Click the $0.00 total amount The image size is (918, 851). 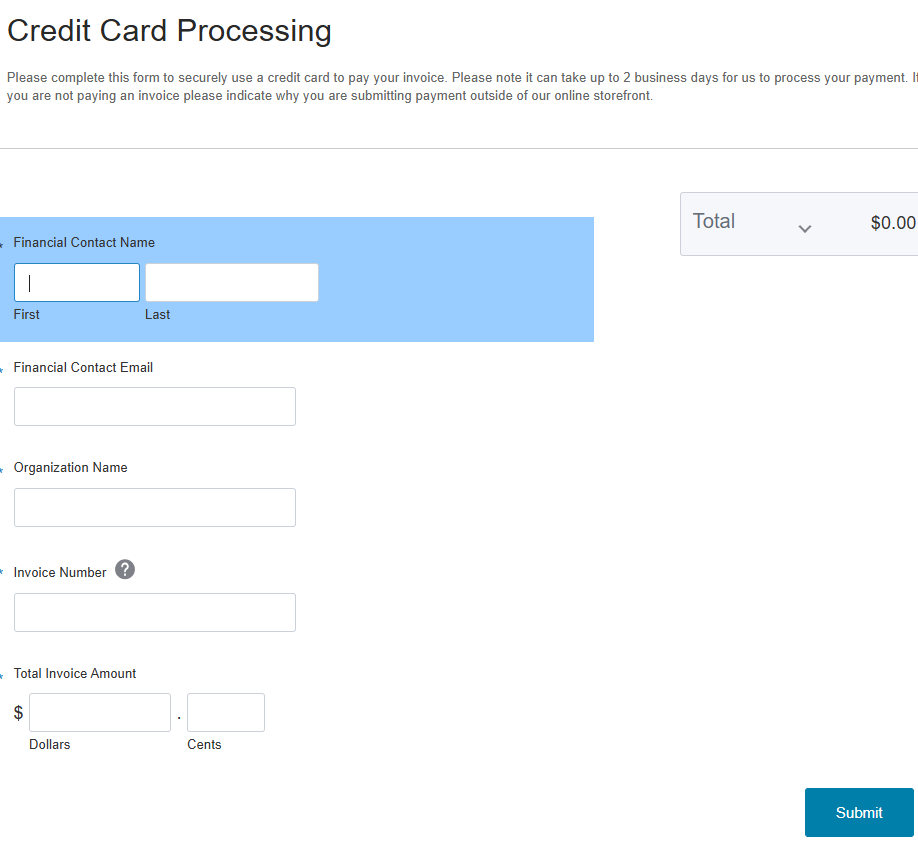click(x=893, y=223)
